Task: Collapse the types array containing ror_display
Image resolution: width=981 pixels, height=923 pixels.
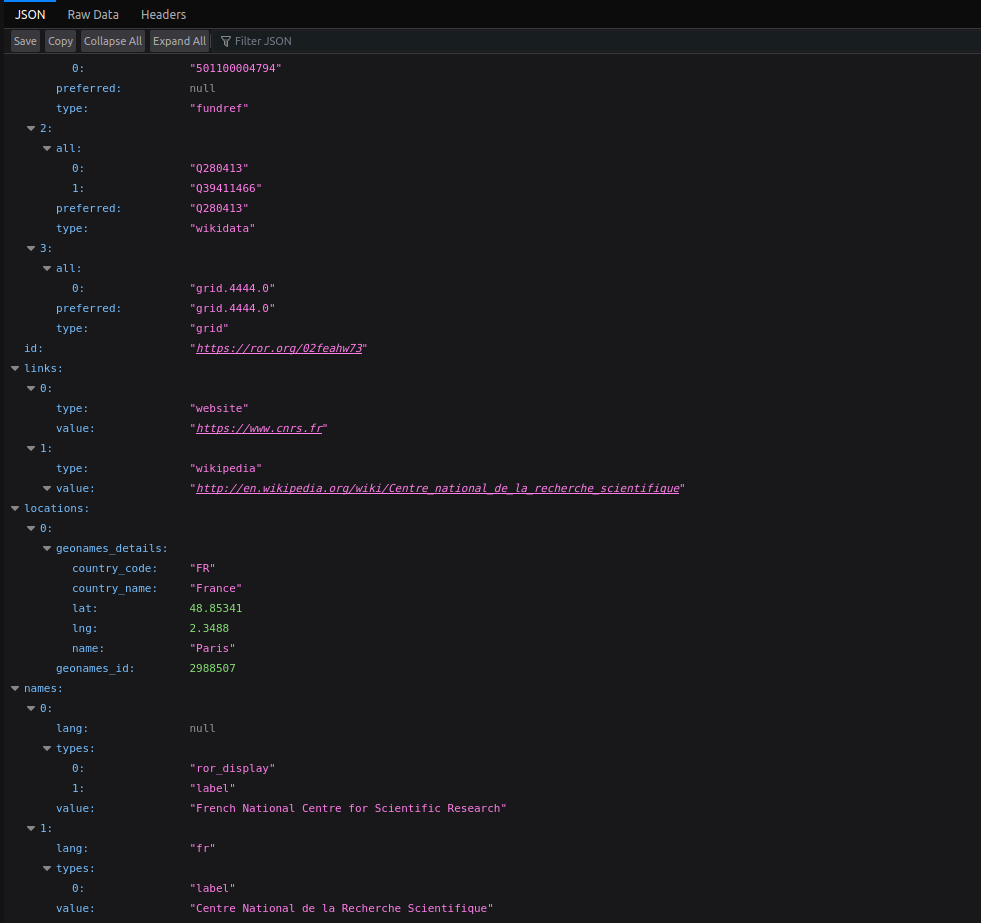Action: point(47,748)
